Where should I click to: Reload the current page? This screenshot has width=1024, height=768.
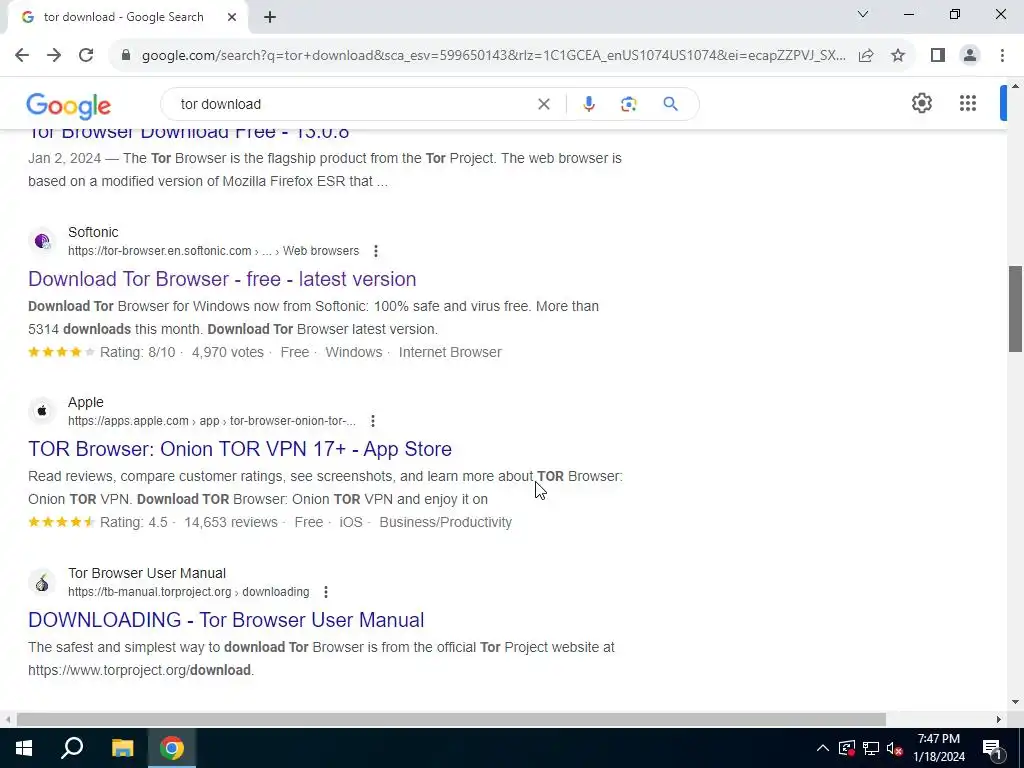(86, 55)
